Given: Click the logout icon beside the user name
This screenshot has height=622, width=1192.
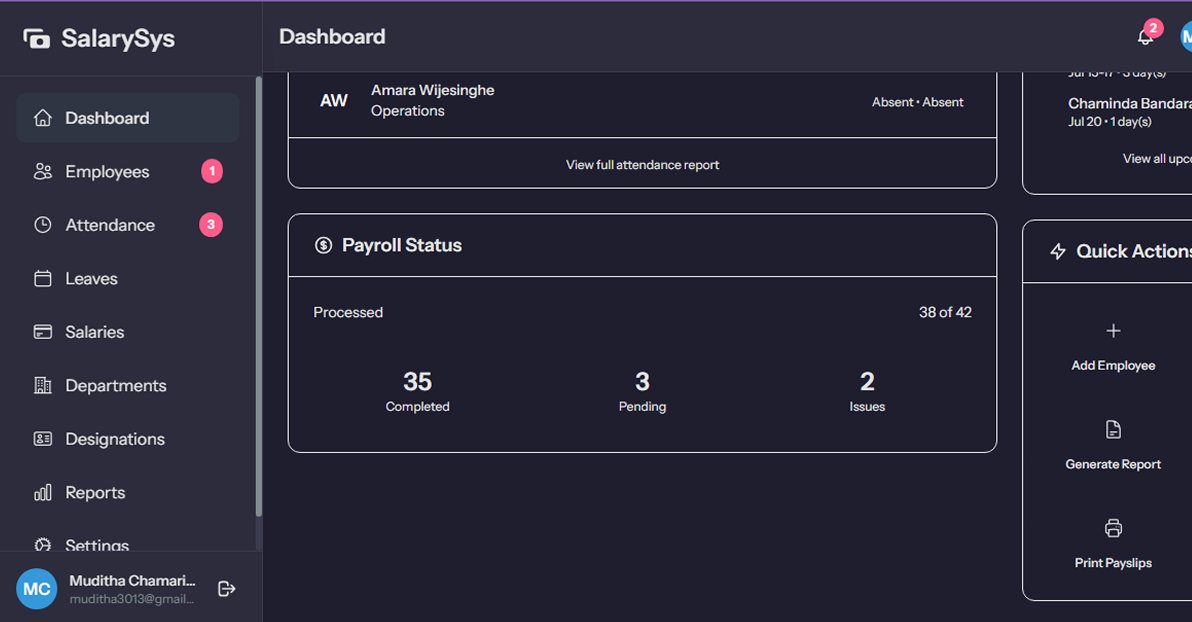Looking at the screenshot, I should tap(227, 589).
